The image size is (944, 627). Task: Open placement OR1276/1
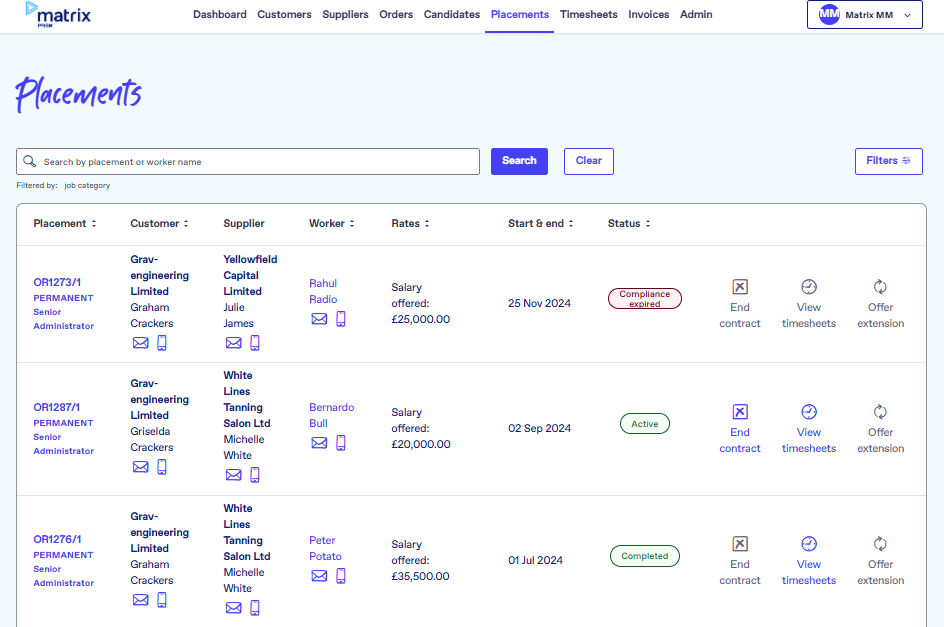pyautogui.click(x=57, y=539)
